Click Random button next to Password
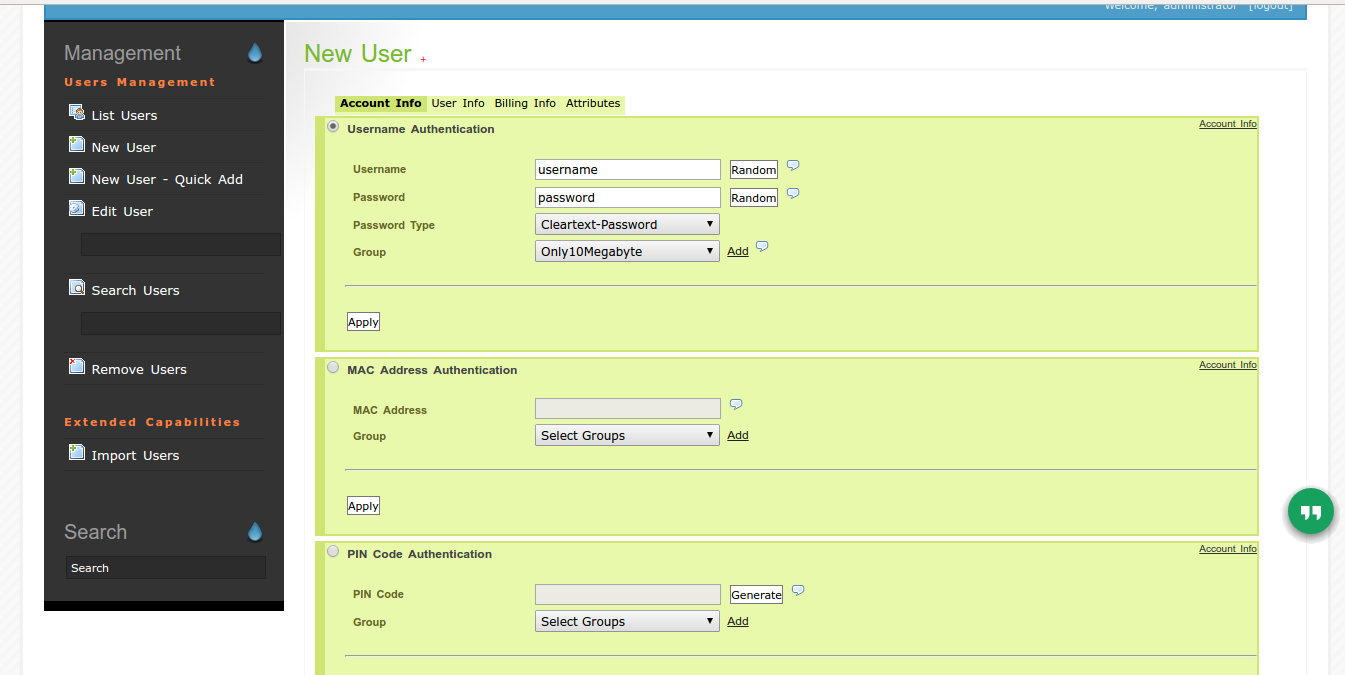This screenshot has width=1345, height=675. click(753, 198)
